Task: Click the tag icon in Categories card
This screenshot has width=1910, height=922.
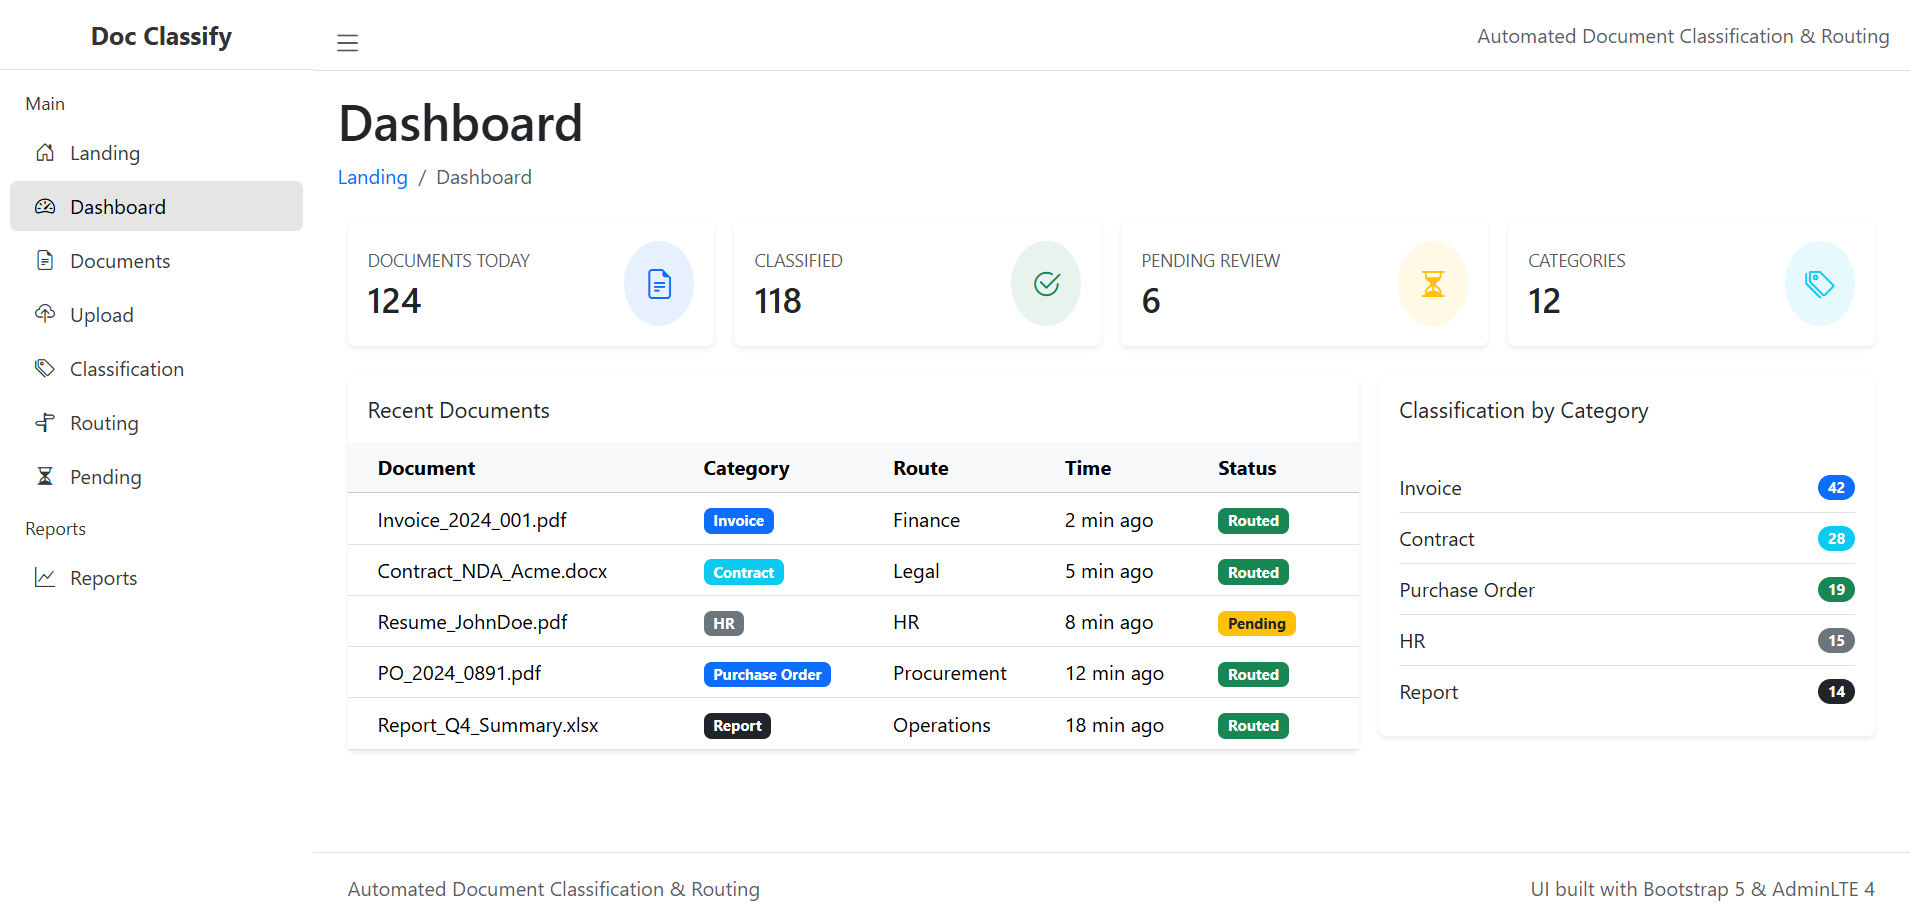Action: point(1819,284)
